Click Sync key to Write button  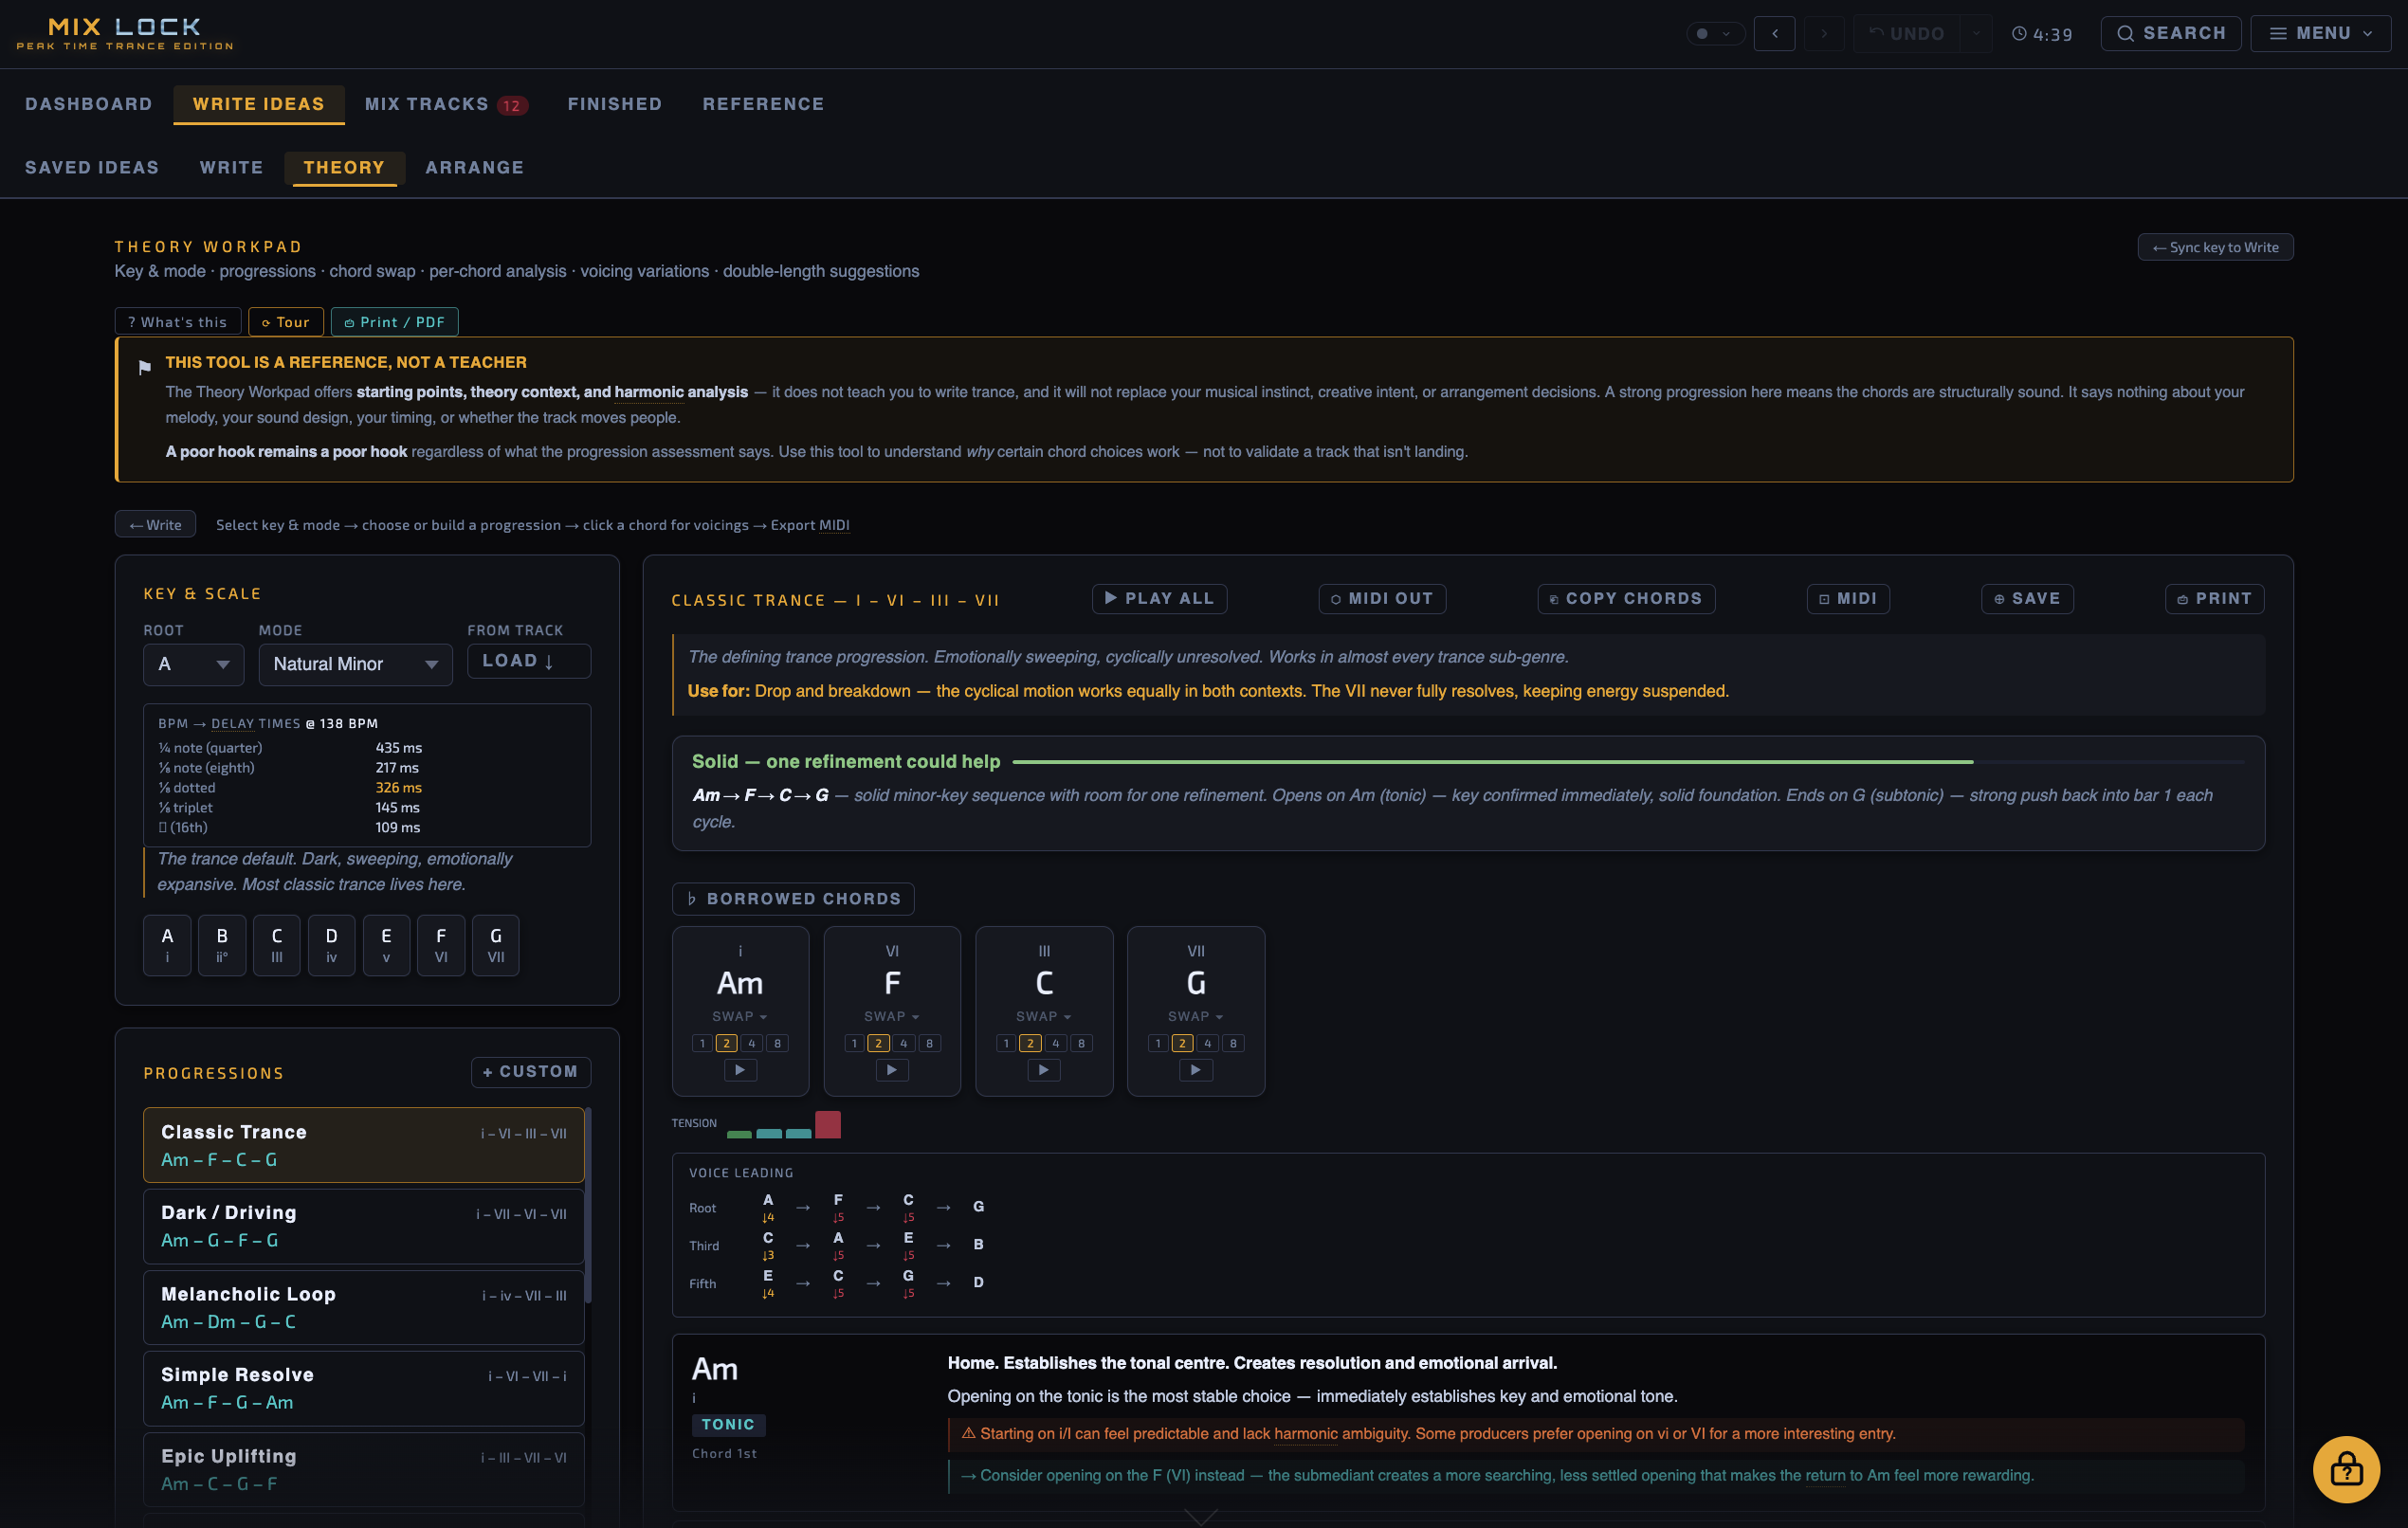(2214, 247)
